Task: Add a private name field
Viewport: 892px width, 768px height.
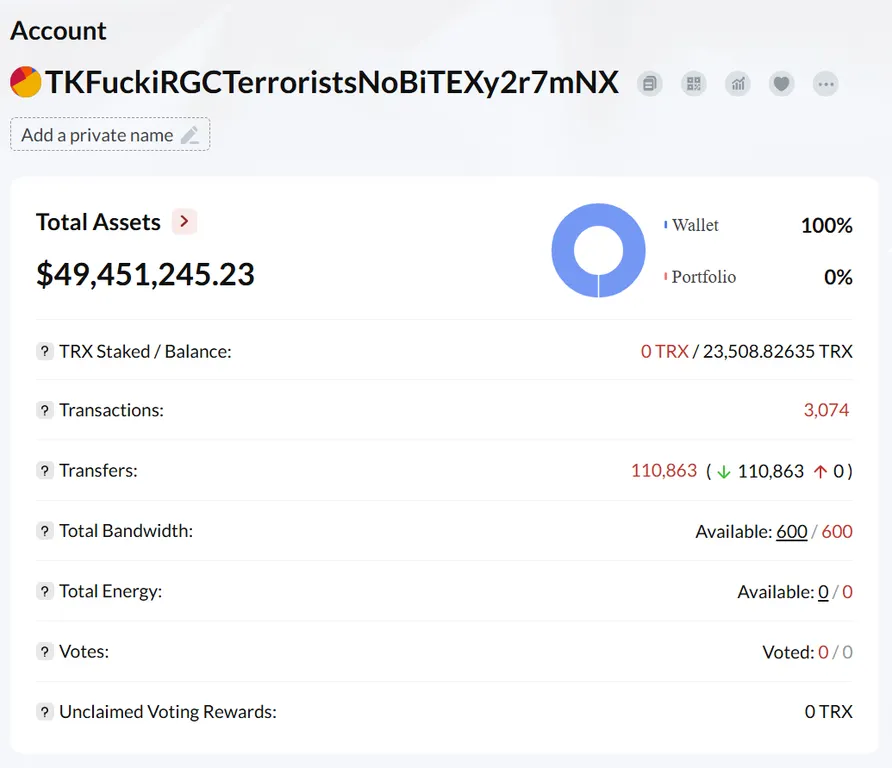Action: pyautogui.click(x=110, y=134)
